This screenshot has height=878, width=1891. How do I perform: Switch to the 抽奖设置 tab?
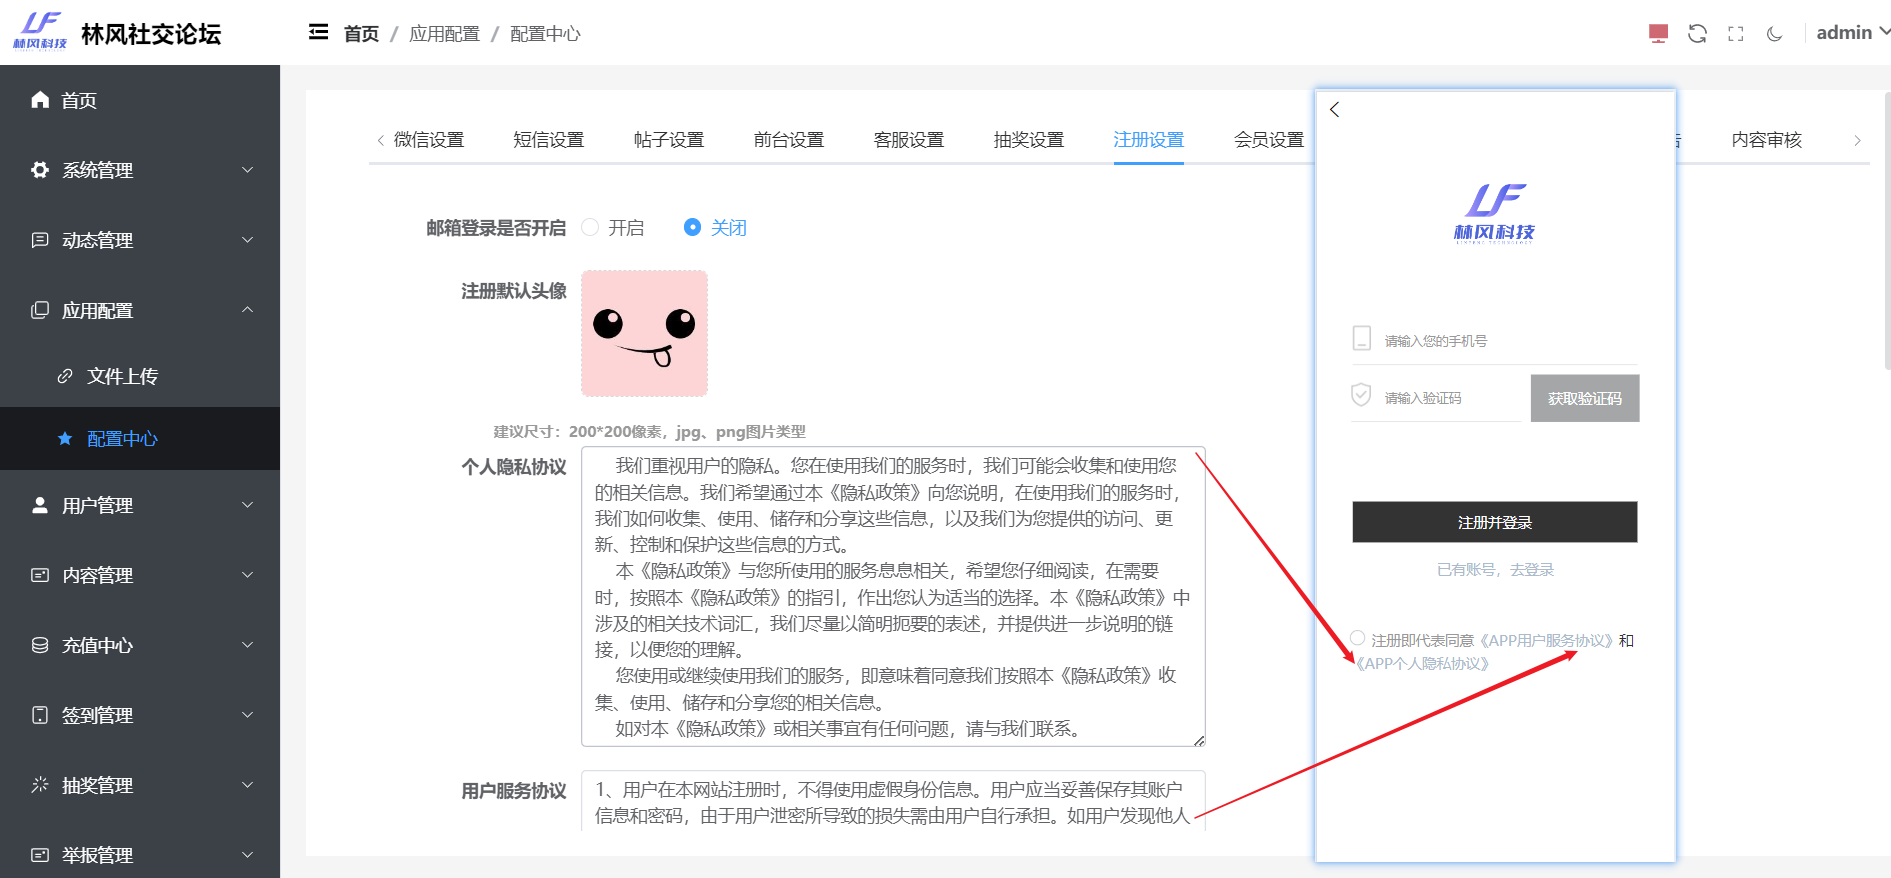[x=1029, y=140]
